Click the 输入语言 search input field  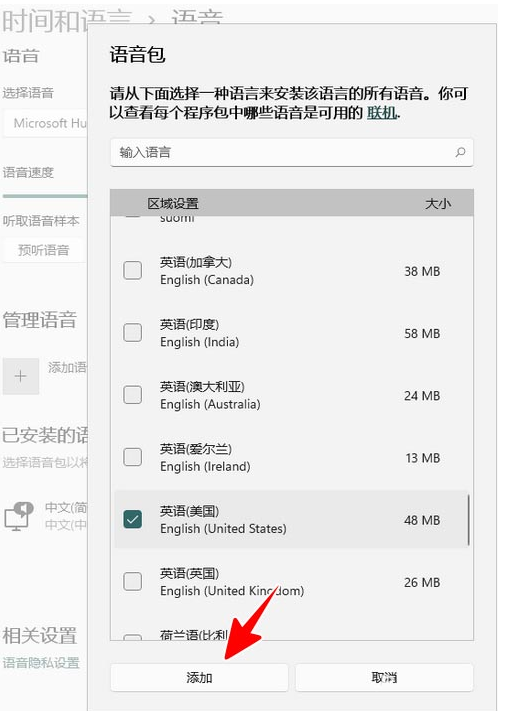[x=292, y=152]
